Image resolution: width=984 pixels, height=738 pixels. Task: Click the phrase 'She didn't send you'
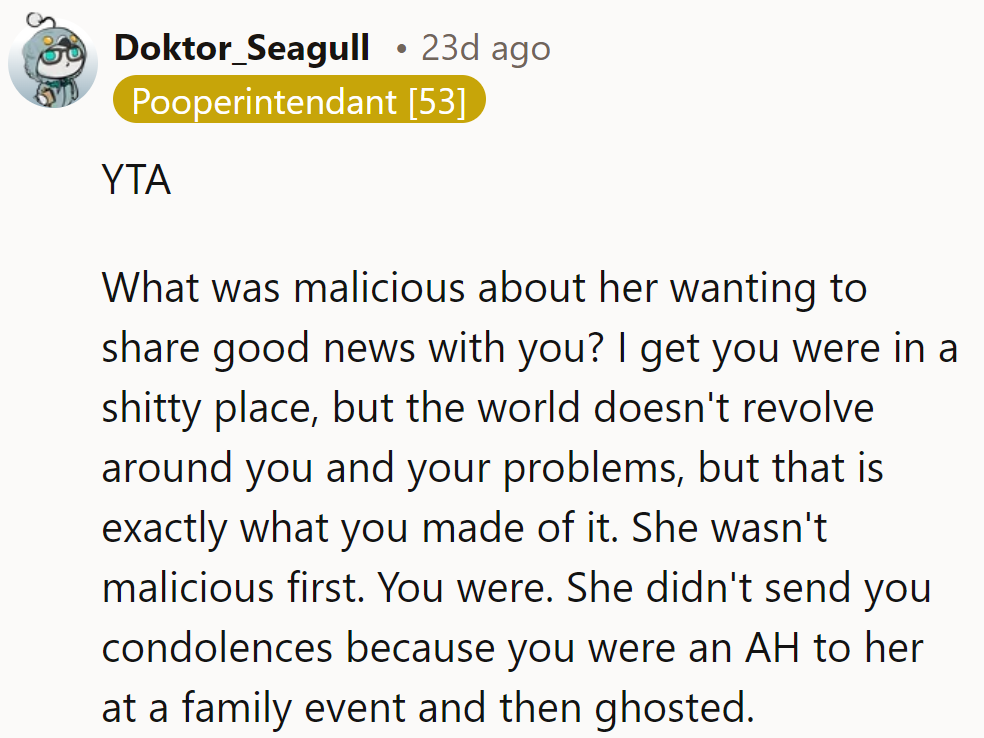click(x=750, y=588)
